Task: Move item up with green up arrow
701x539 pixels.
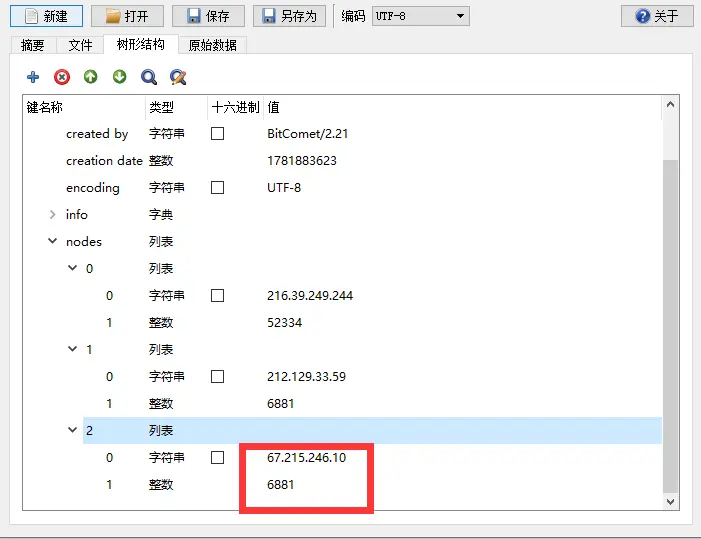Action: pyautogui.click(x=91, y=77)
